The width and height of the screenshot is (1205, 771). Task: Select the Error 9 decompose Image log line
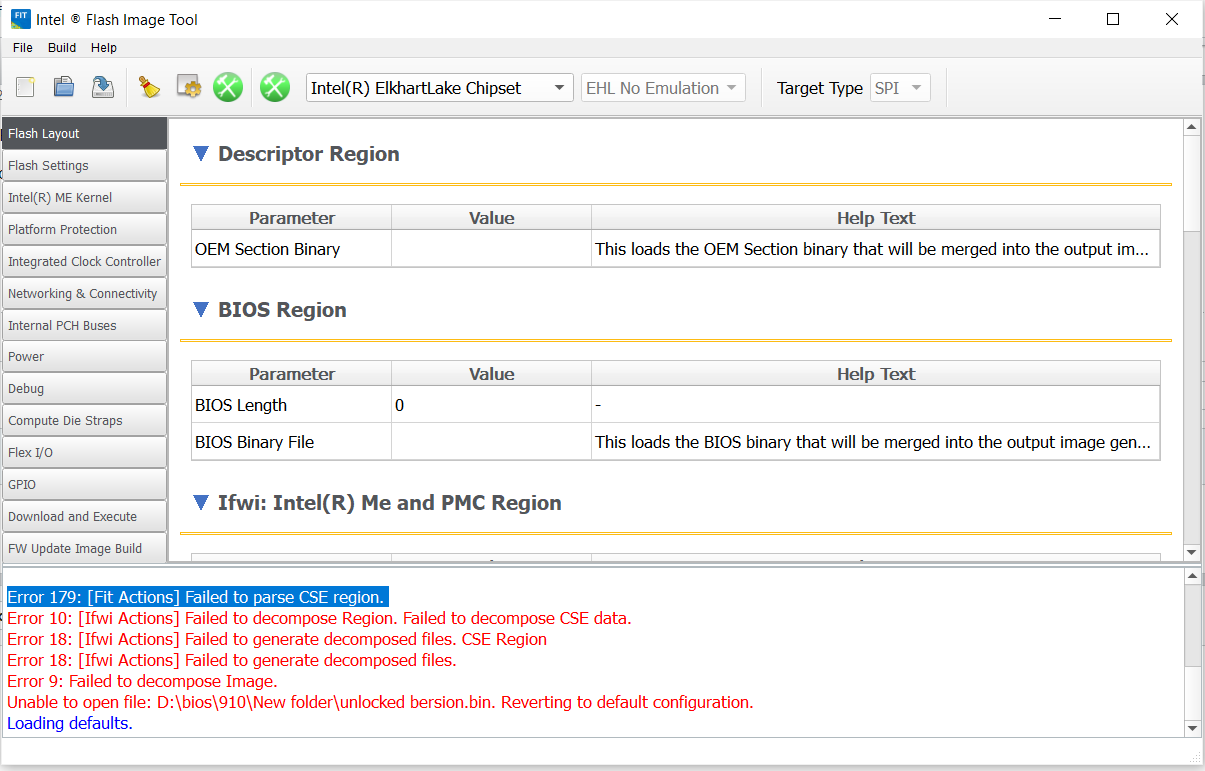[x=142, y=681]
